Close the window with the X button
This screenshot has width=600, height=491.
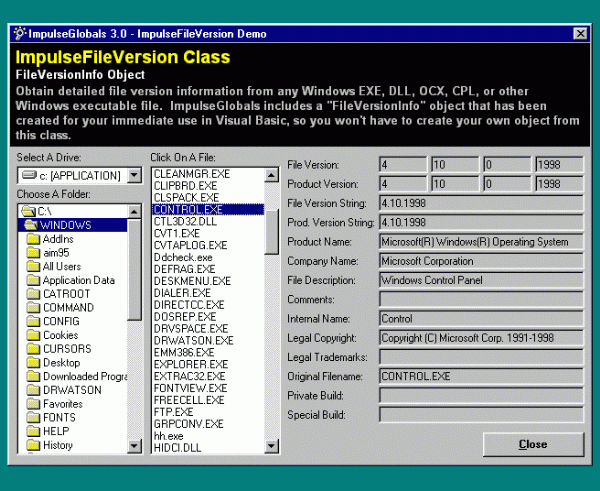[x=580, y=34]
